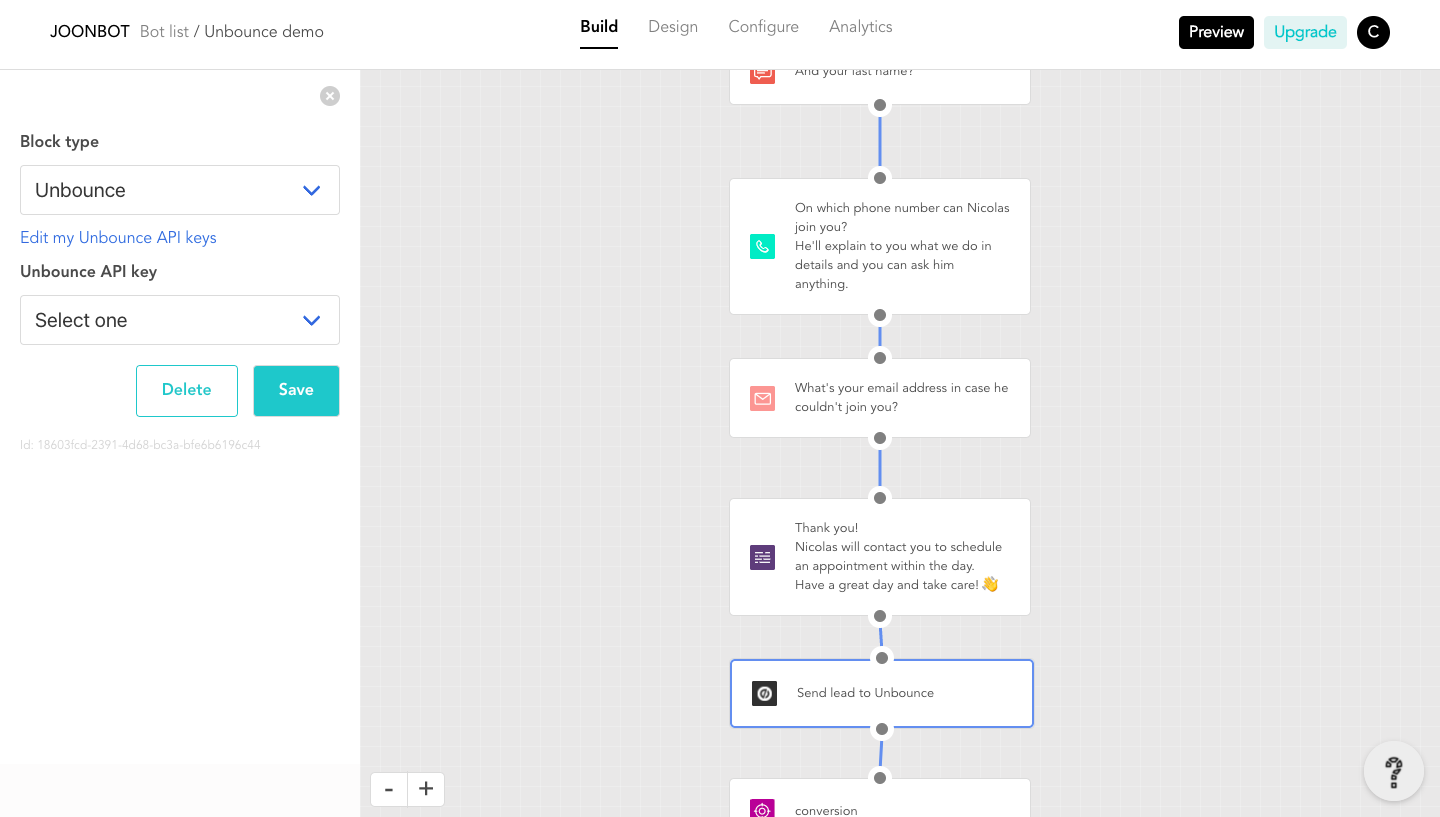Open the Unbounce API key Select one dropdown
1440x817 pixels.
pos(180,320)
